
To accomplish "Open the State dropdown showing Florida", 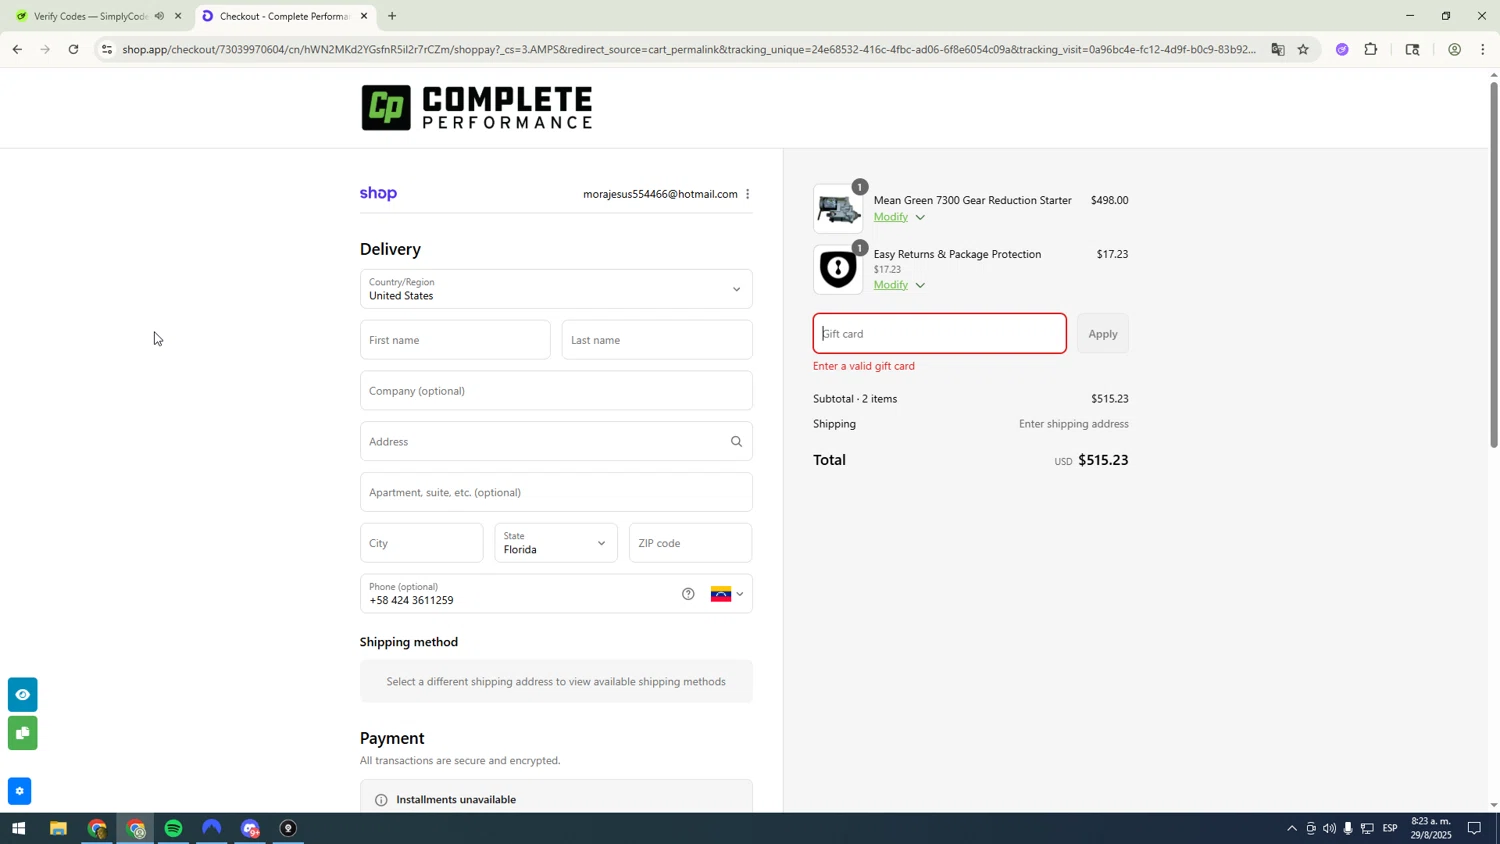I will [x=556, y=543].
